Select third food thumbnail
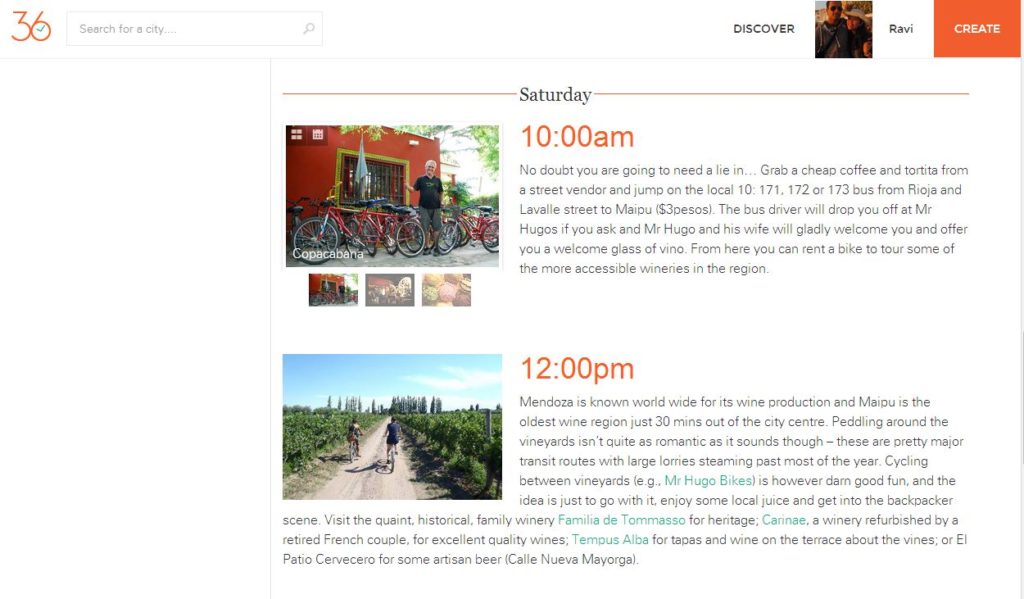 446,290
